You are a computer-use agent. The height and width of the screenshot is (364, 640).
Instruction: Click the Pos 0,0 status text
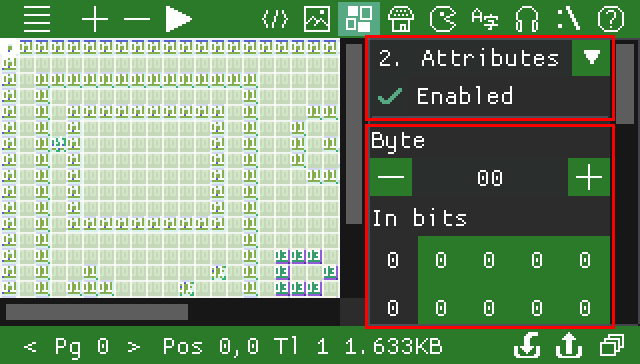click(211, 347)
